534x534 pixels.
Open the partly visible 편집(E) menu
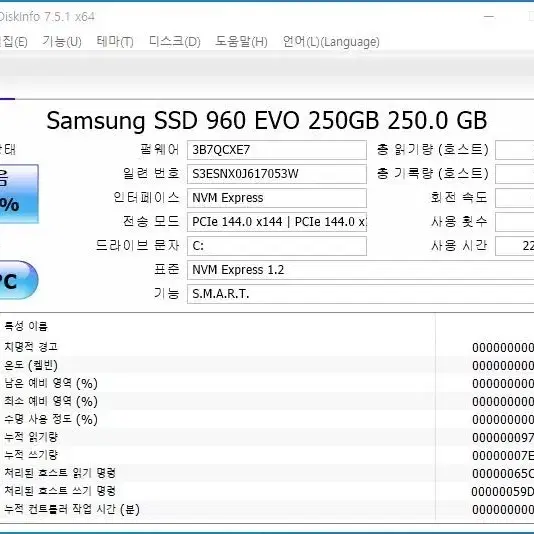[13, 42]
